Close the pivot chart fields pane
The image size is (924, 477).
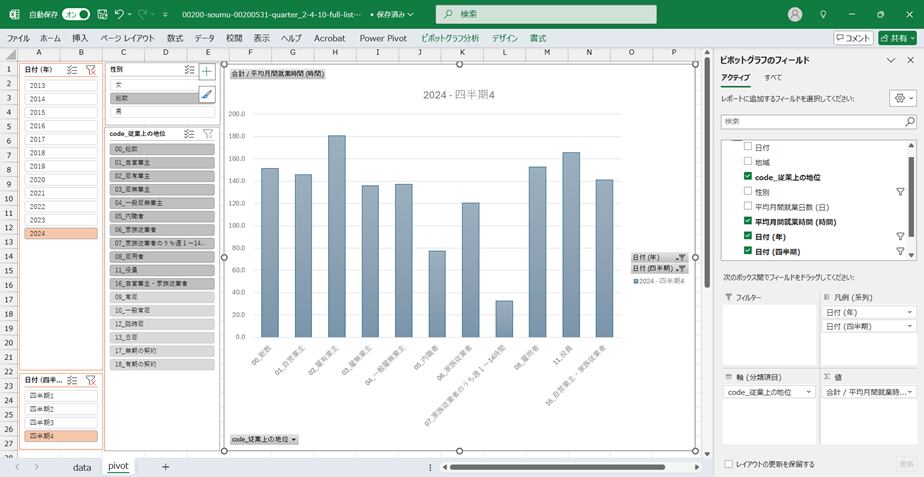point(910,60)
